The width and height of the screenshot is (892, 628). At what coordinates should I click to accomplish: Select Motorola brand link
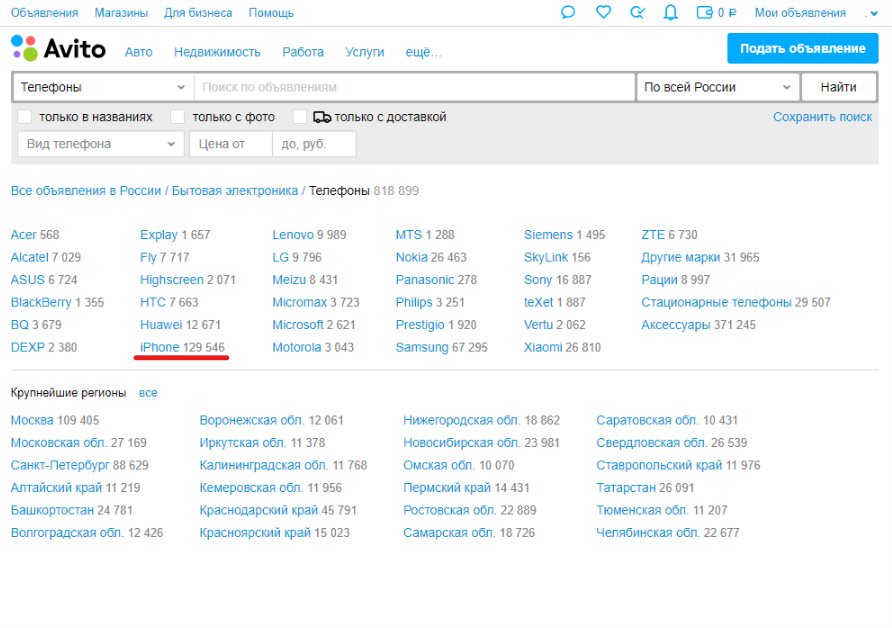[296, 347]
